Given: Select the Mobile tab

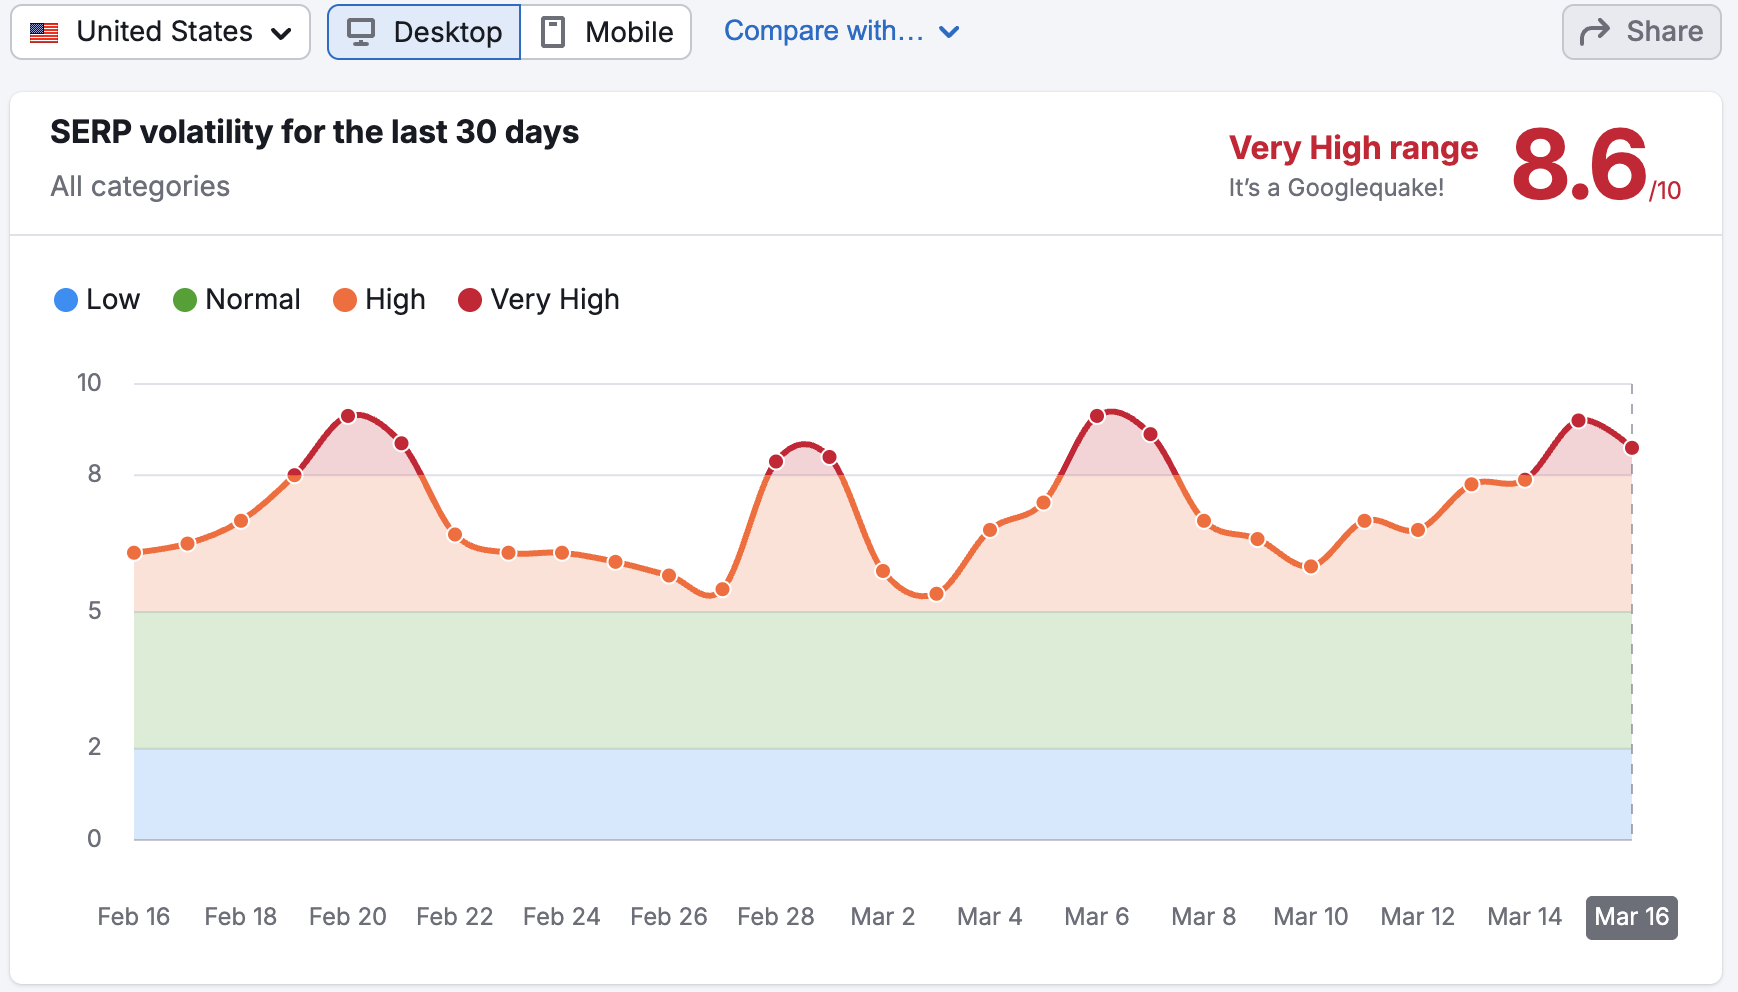Looking at the screenshot, I should point(606,31).
